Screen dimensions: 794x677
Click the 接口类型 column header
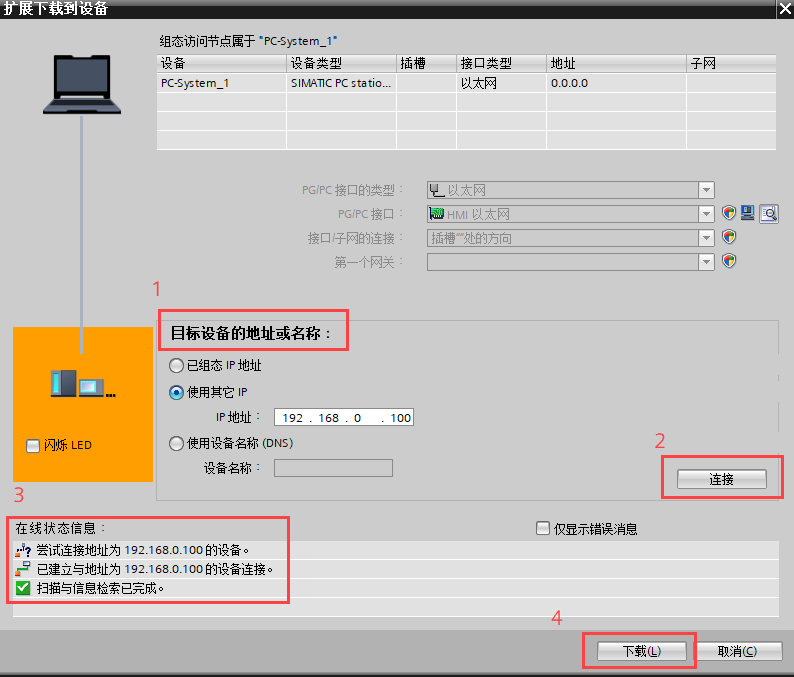(501, 64)
